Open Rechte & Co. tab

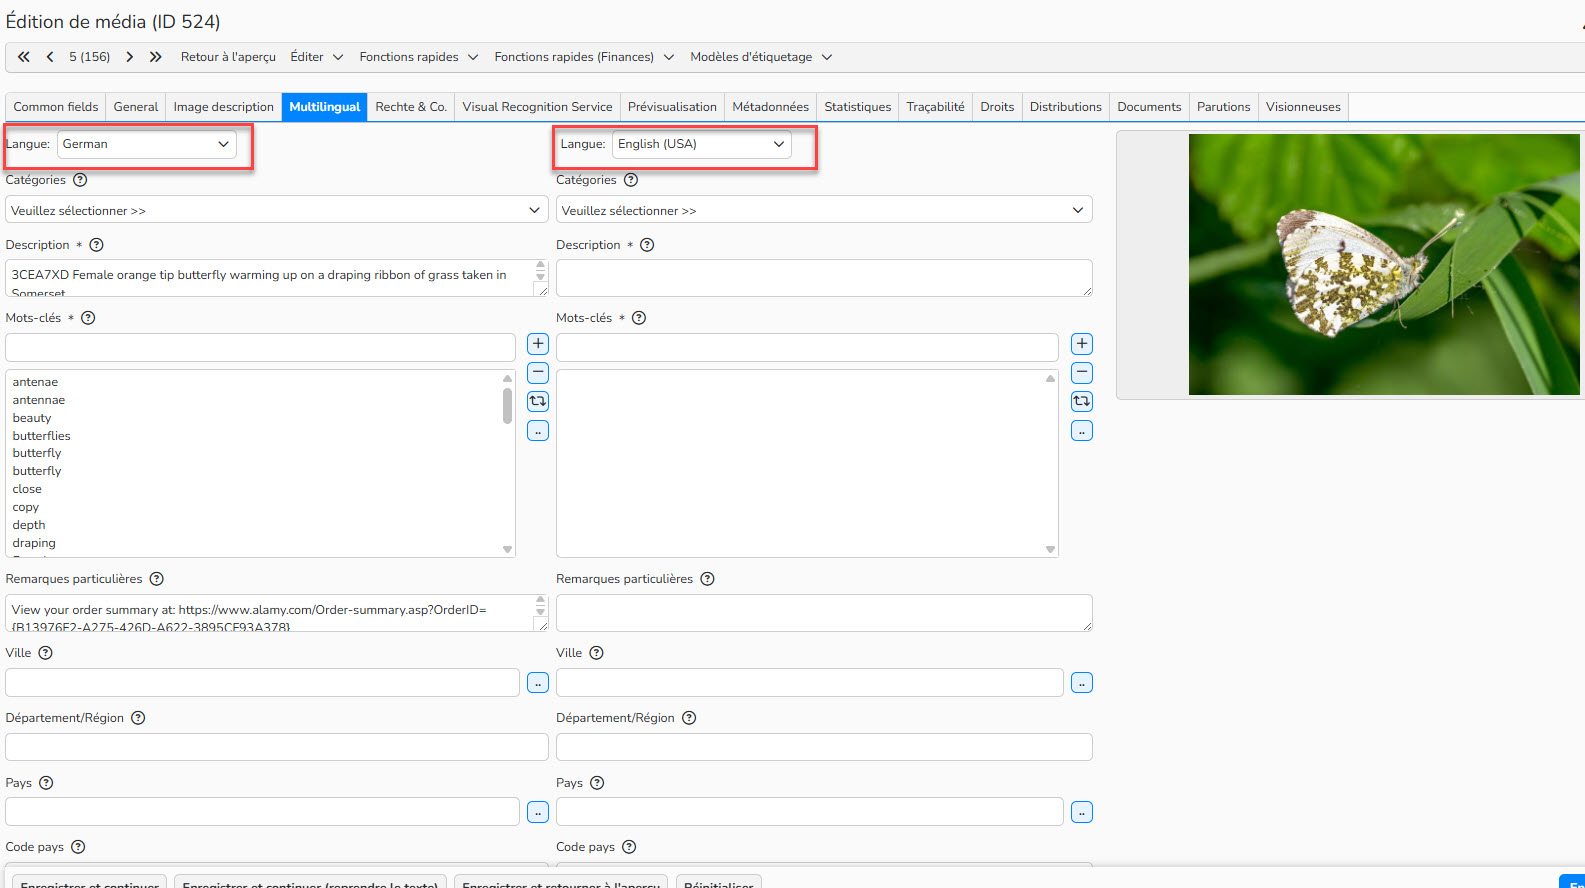[x=411, y=107]
